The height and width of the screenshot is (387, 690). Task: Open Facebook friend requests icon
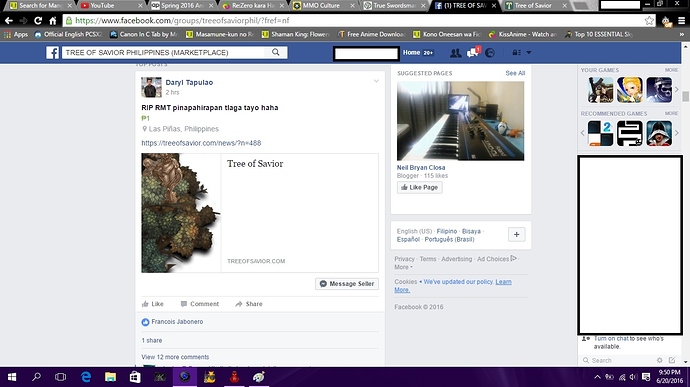pyautogui.click(x=455, y=53)
